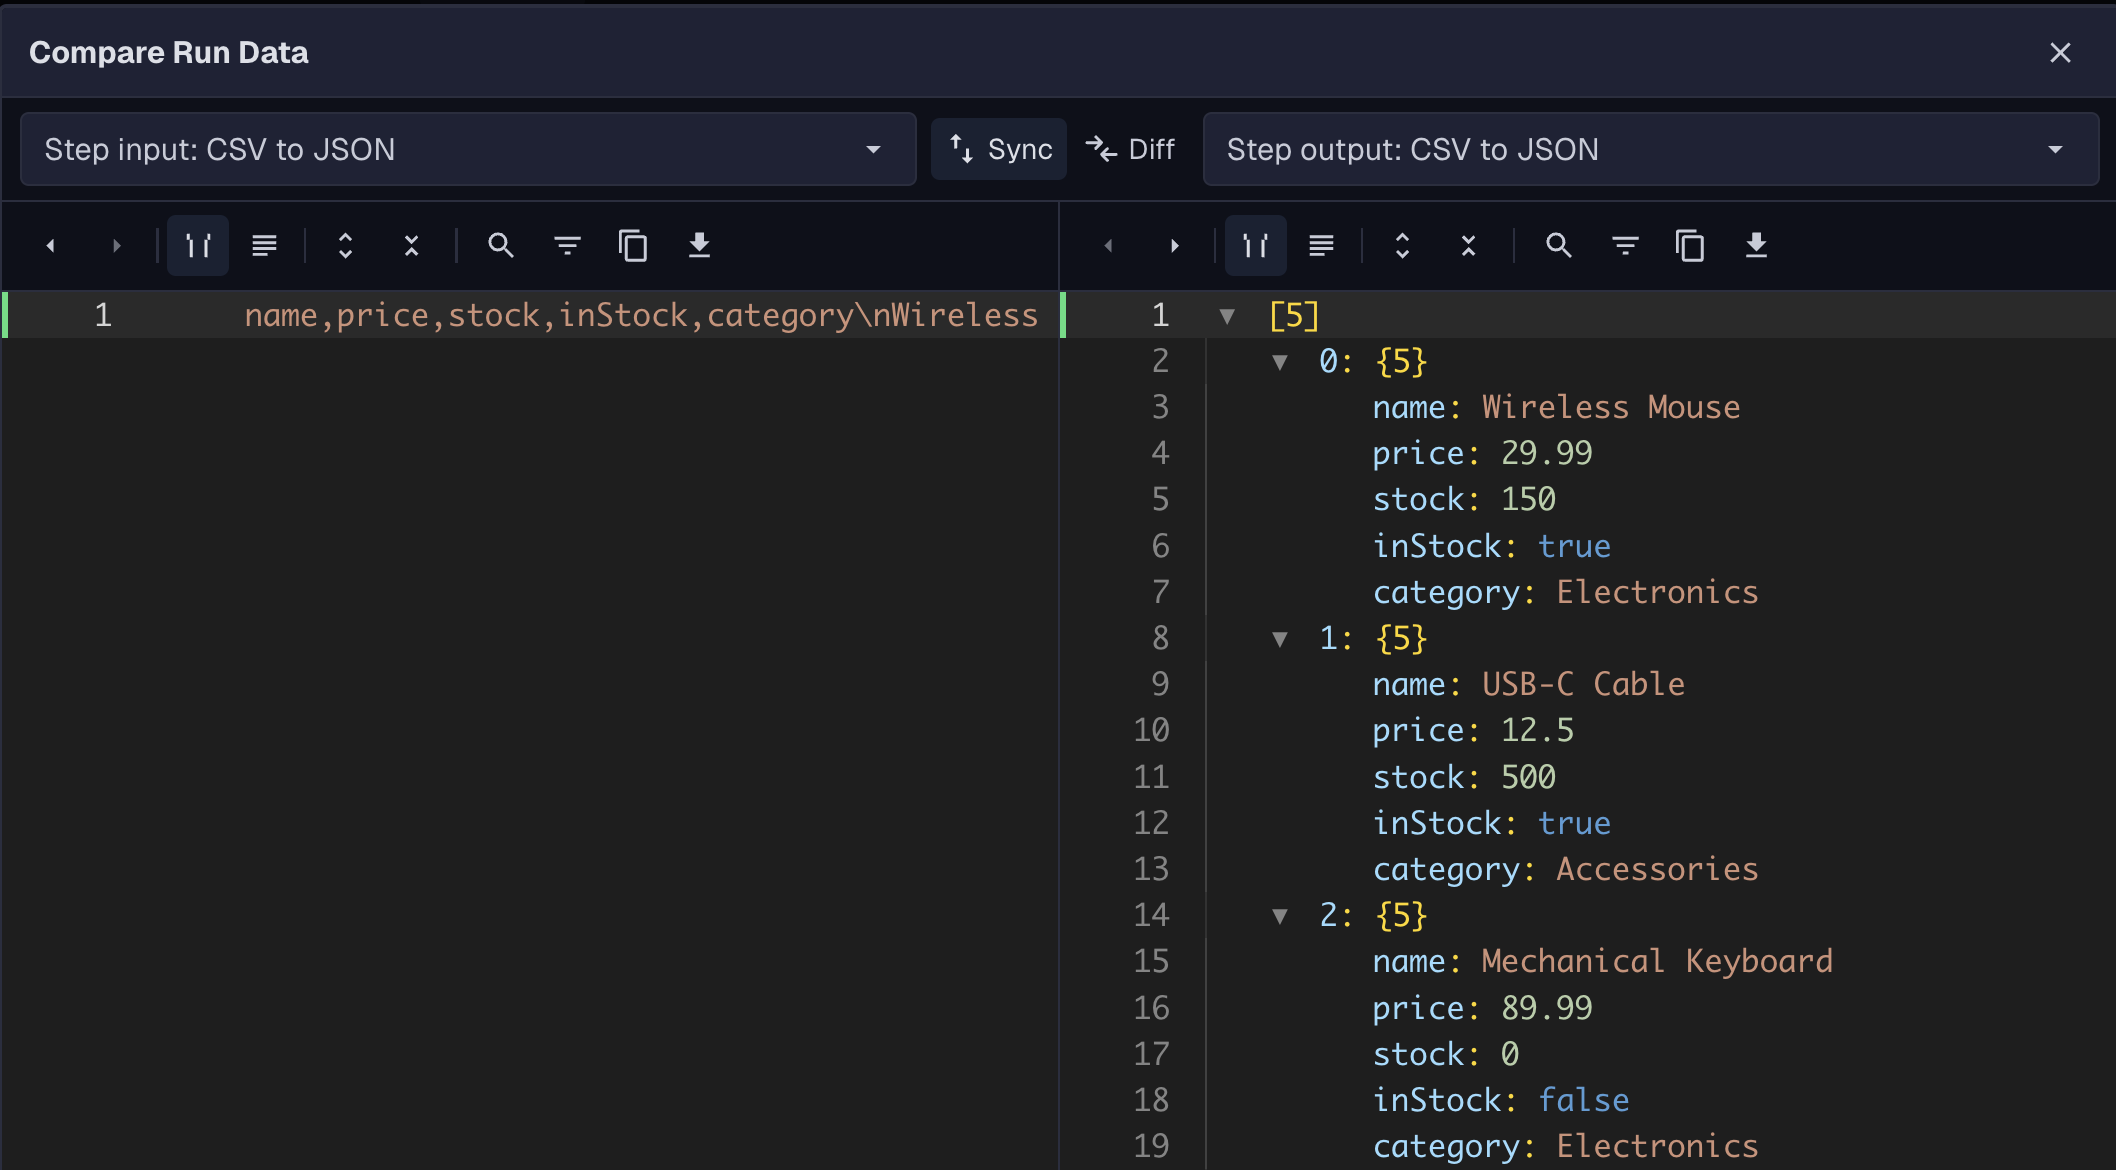Image resolution: width=2116 pixels, height=1170 pixels.
Task: Collapse all nodes in right pane
Action: 1468,245
